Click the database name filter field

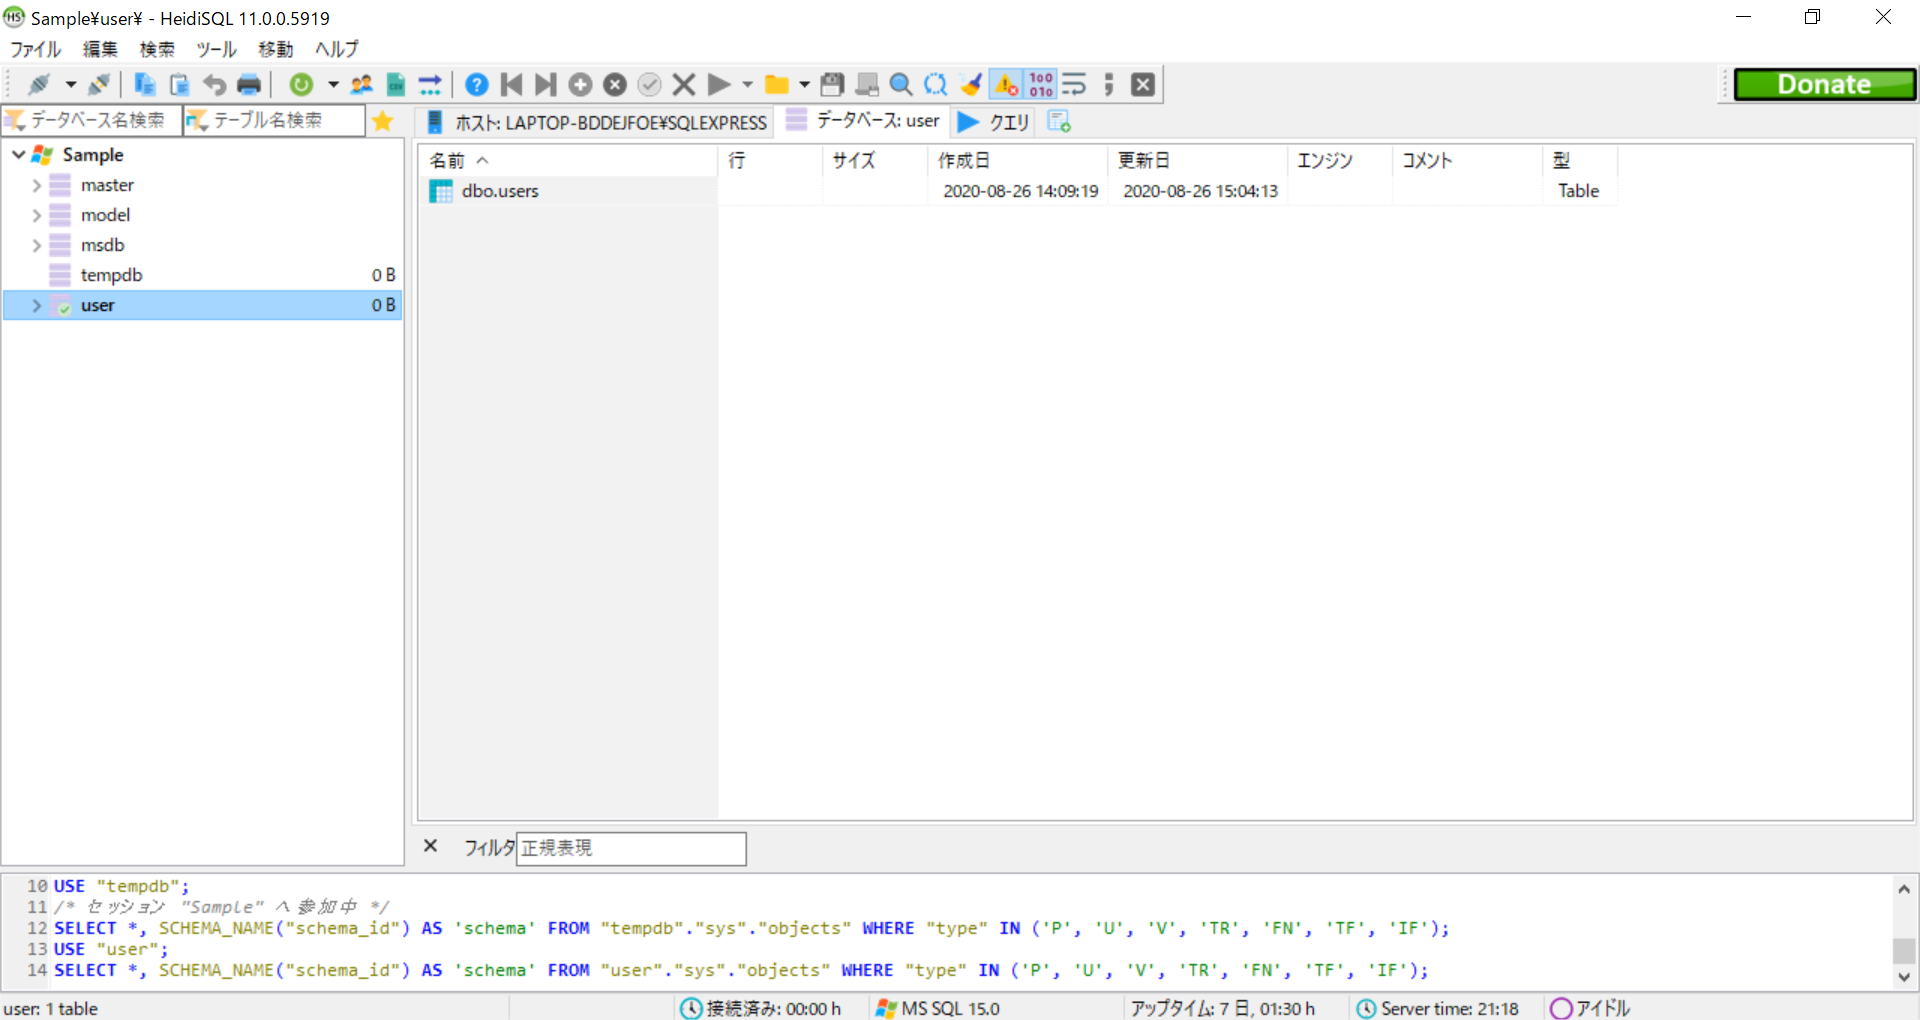[92, 120]
